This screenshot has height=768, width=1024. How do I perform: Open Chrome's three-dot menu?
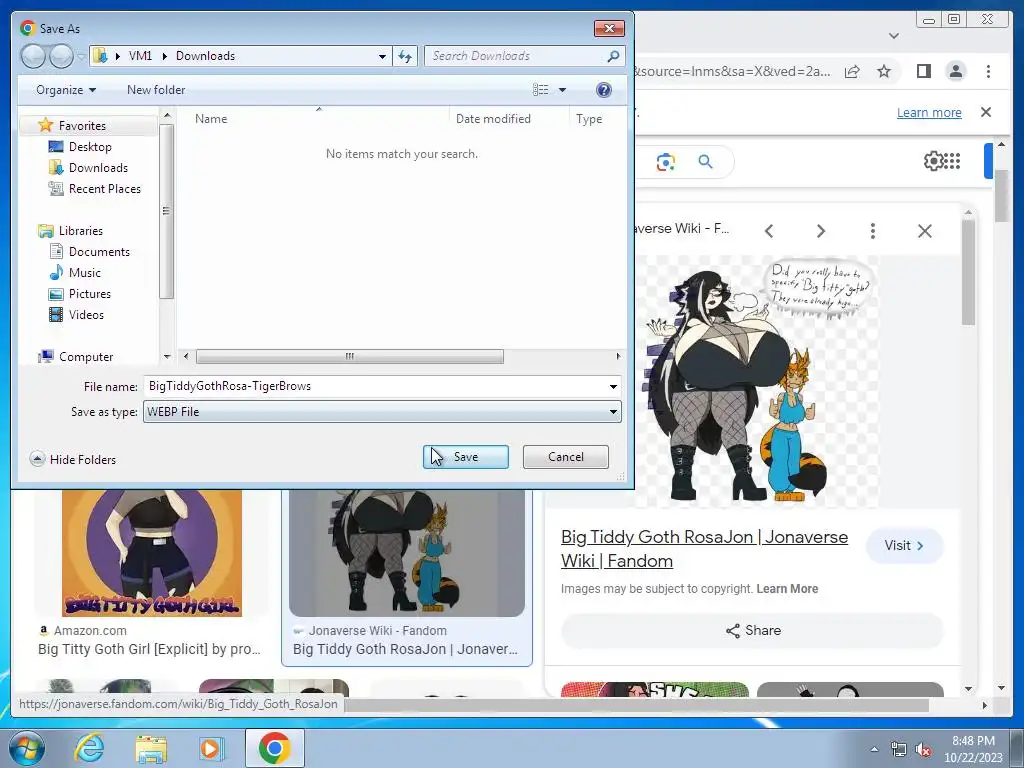pos(988,71)
